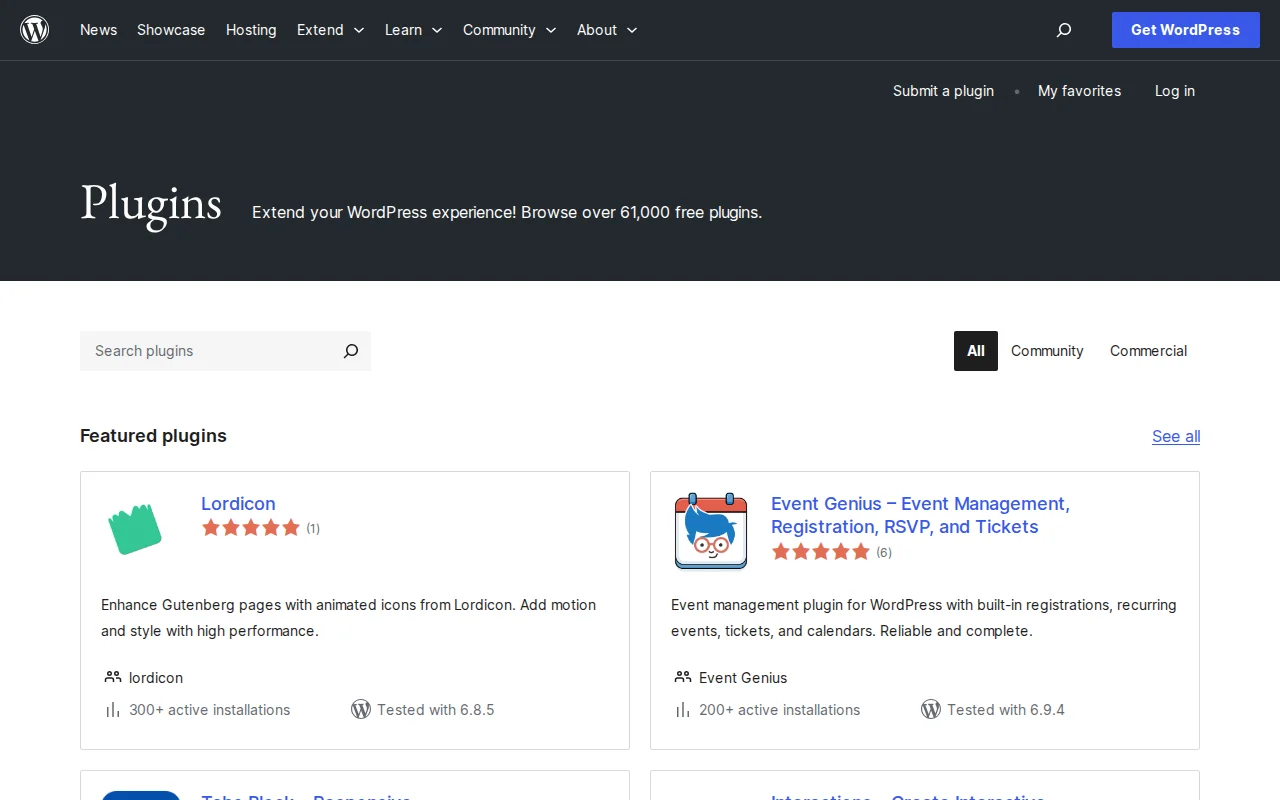
Task: Open the Showcase menu item
Action: [170, 30]
